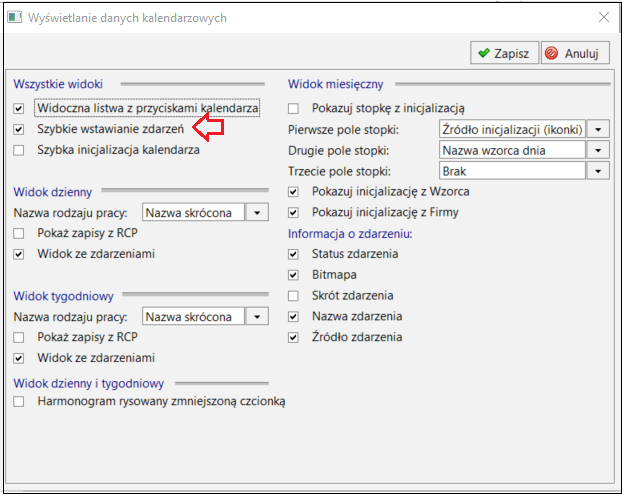Click the Widok miesięczny section heading
This screenshot has height=498, width=627.
tap(335, 84)
